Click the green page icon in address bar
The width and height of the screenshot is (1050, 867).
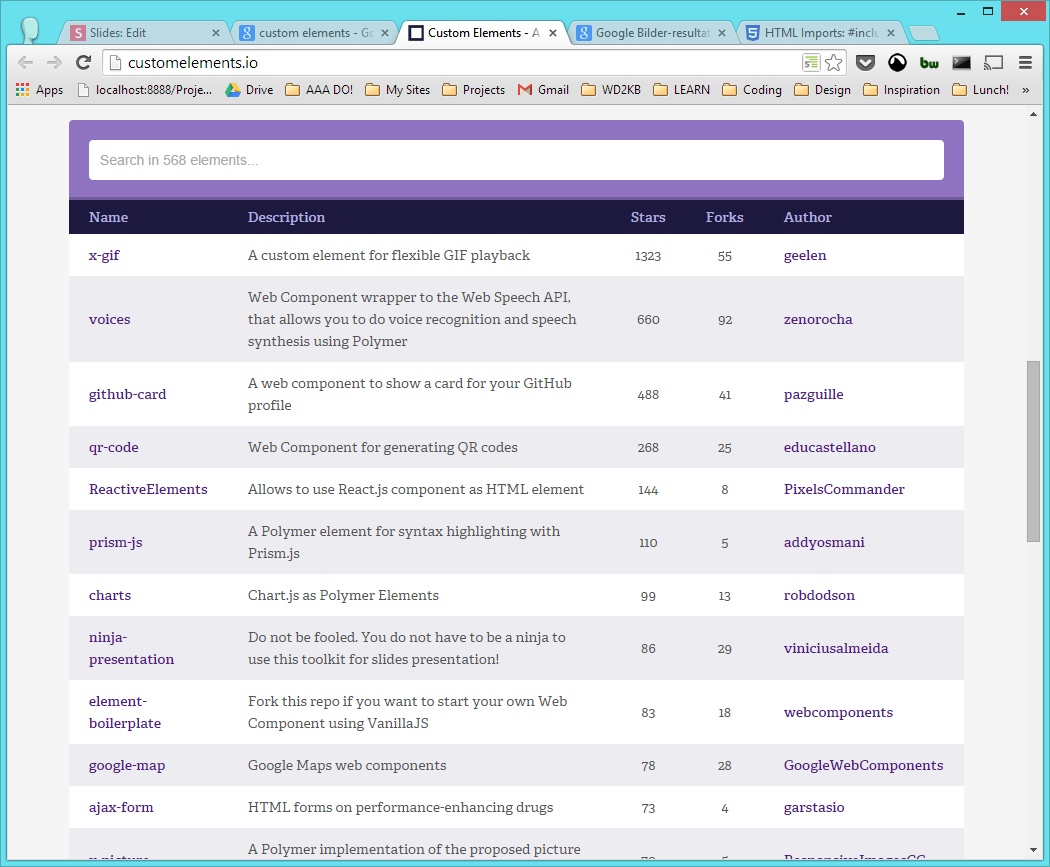811,63
